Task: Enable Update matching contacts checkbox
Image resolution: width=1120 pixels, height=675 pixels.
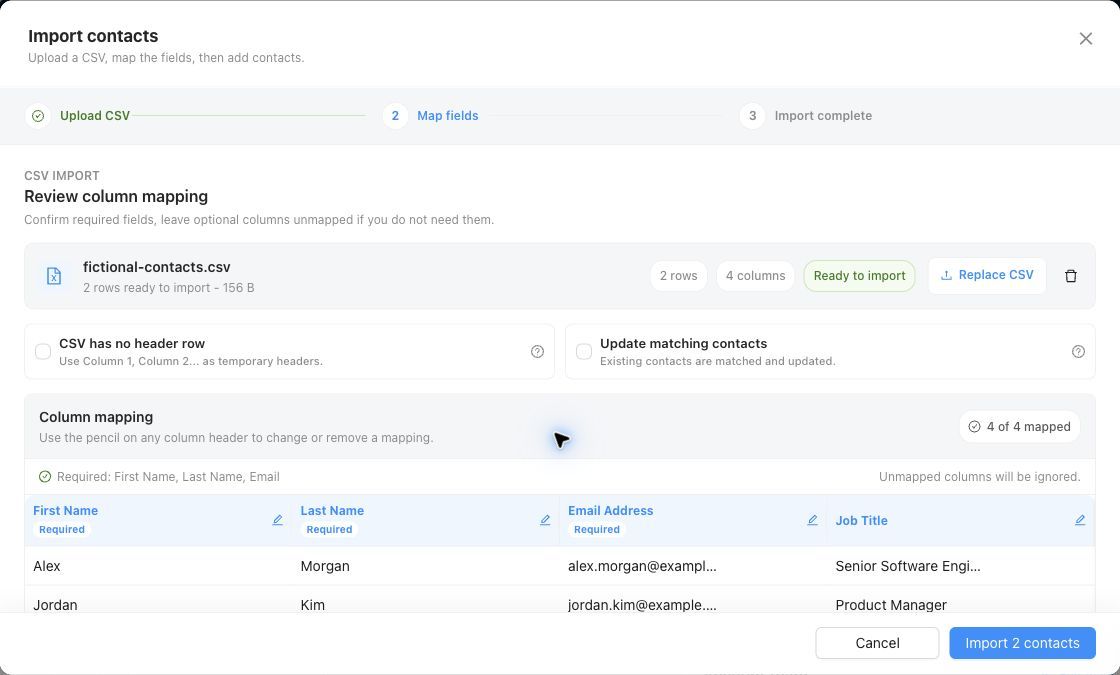Action: coord(584,351)
